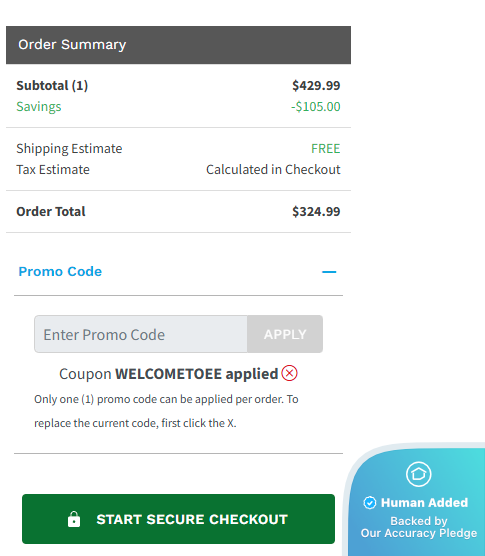
Task: Open the Human Added accuracy pledge badge
Action: point(417,500)
